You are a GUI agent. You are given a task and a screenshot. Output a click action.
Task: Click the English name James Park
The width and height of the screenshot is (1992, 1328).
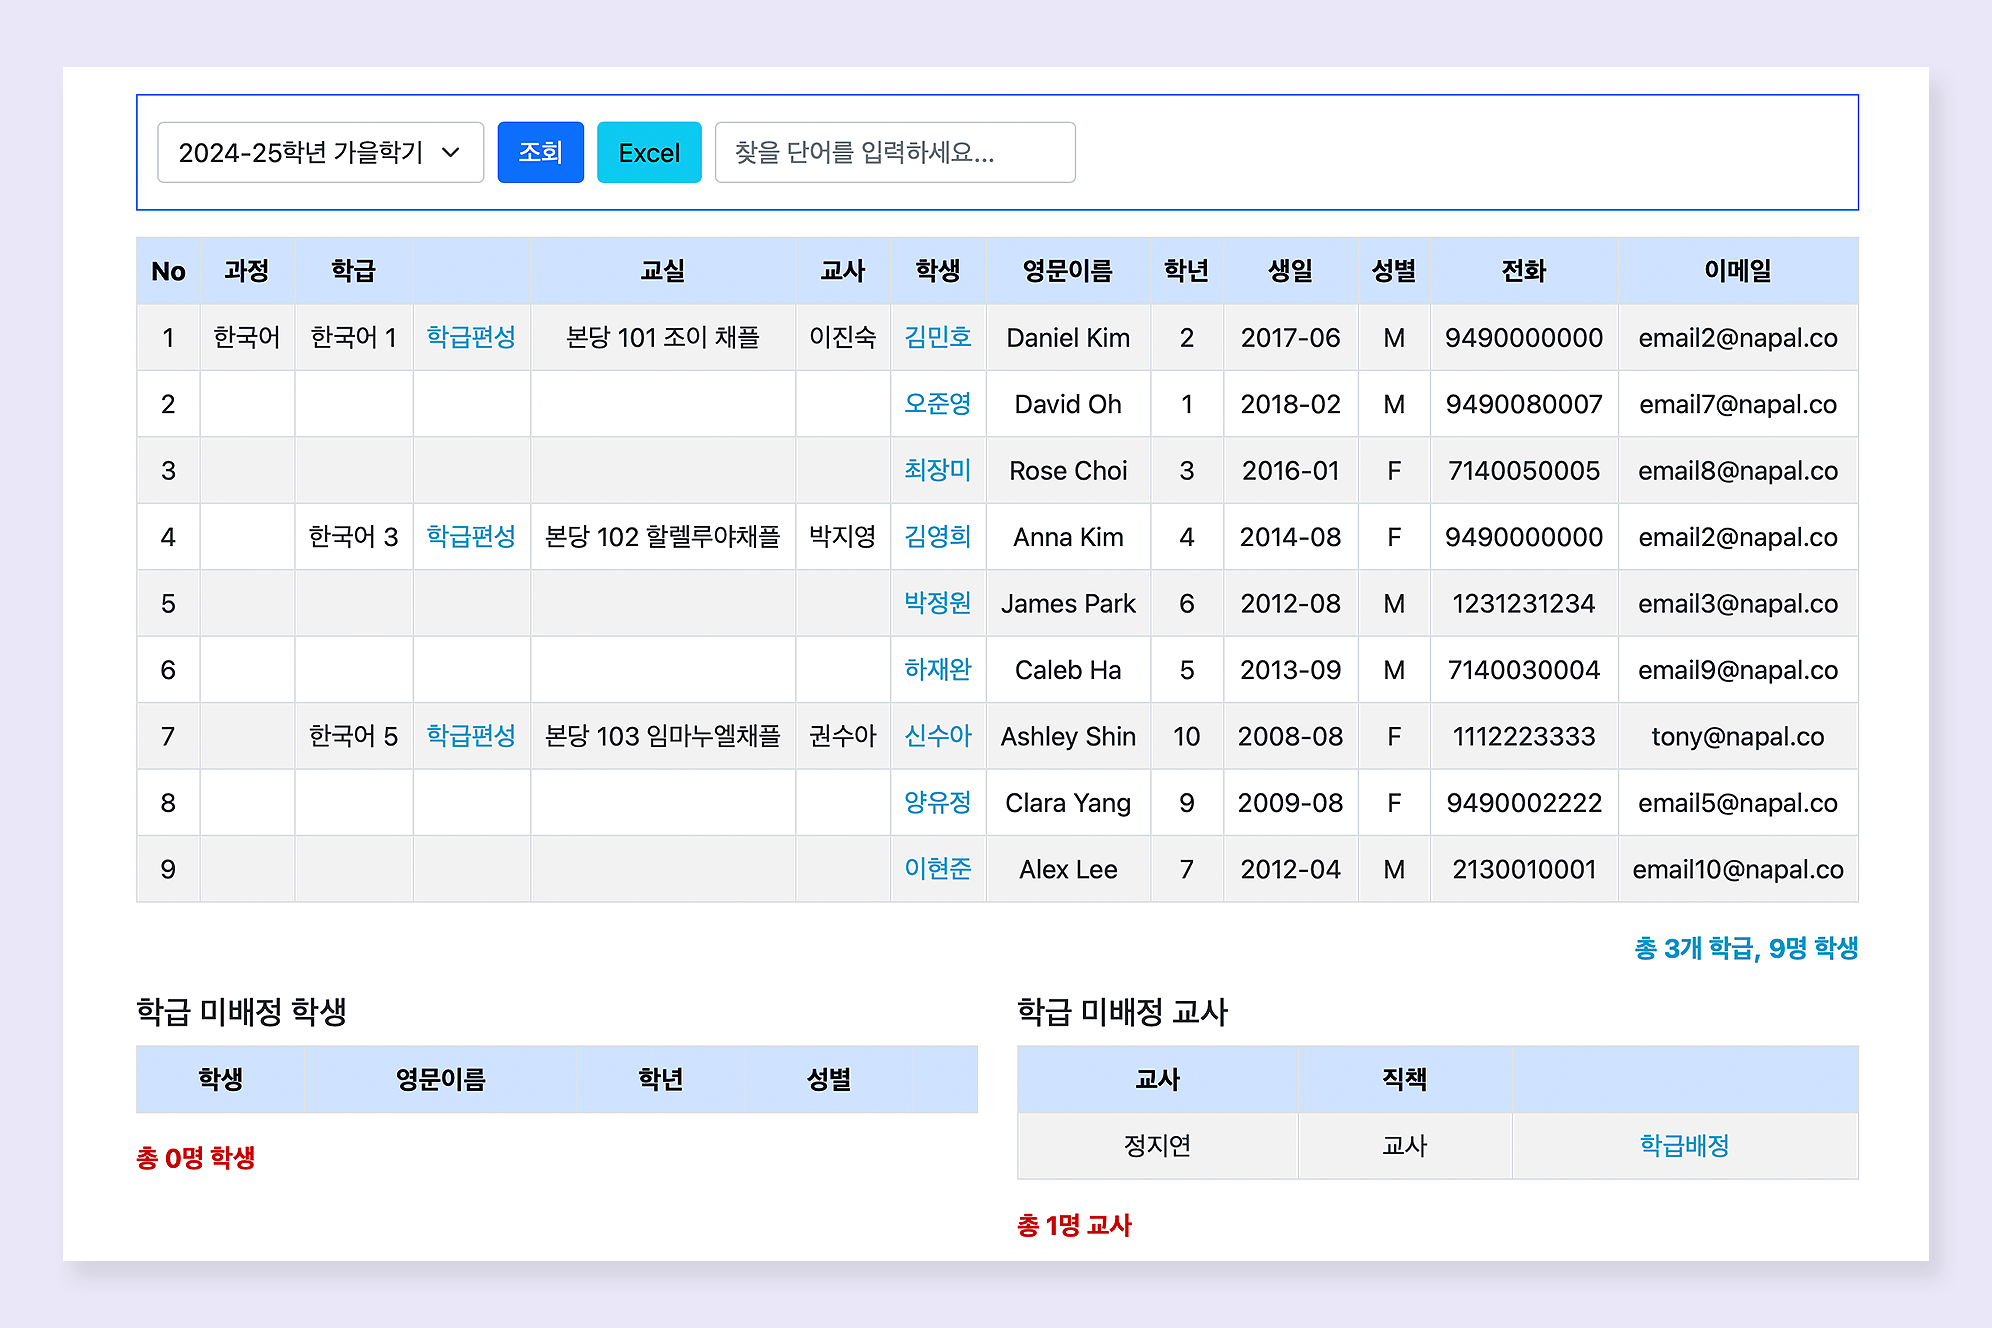(x=1068, y=603)
